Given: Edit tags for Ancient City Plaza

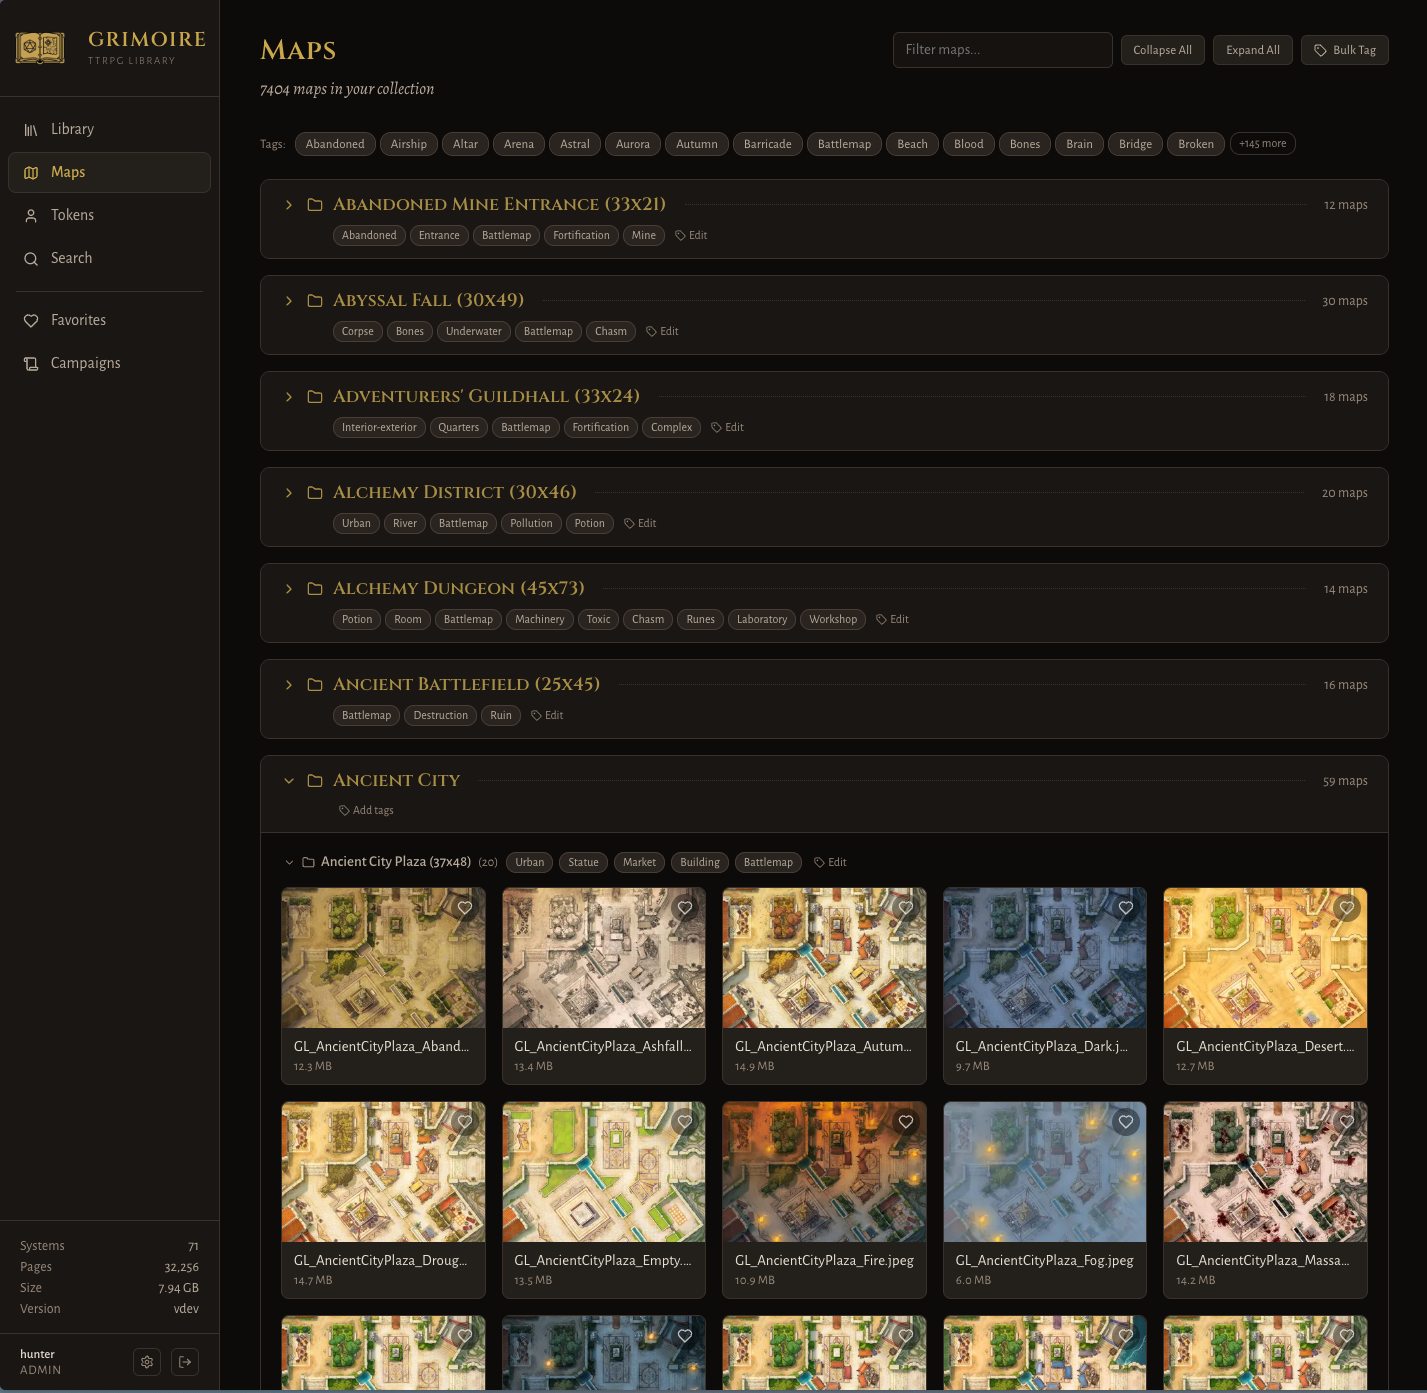Looking at the screenshot, I should coord(830,862).
